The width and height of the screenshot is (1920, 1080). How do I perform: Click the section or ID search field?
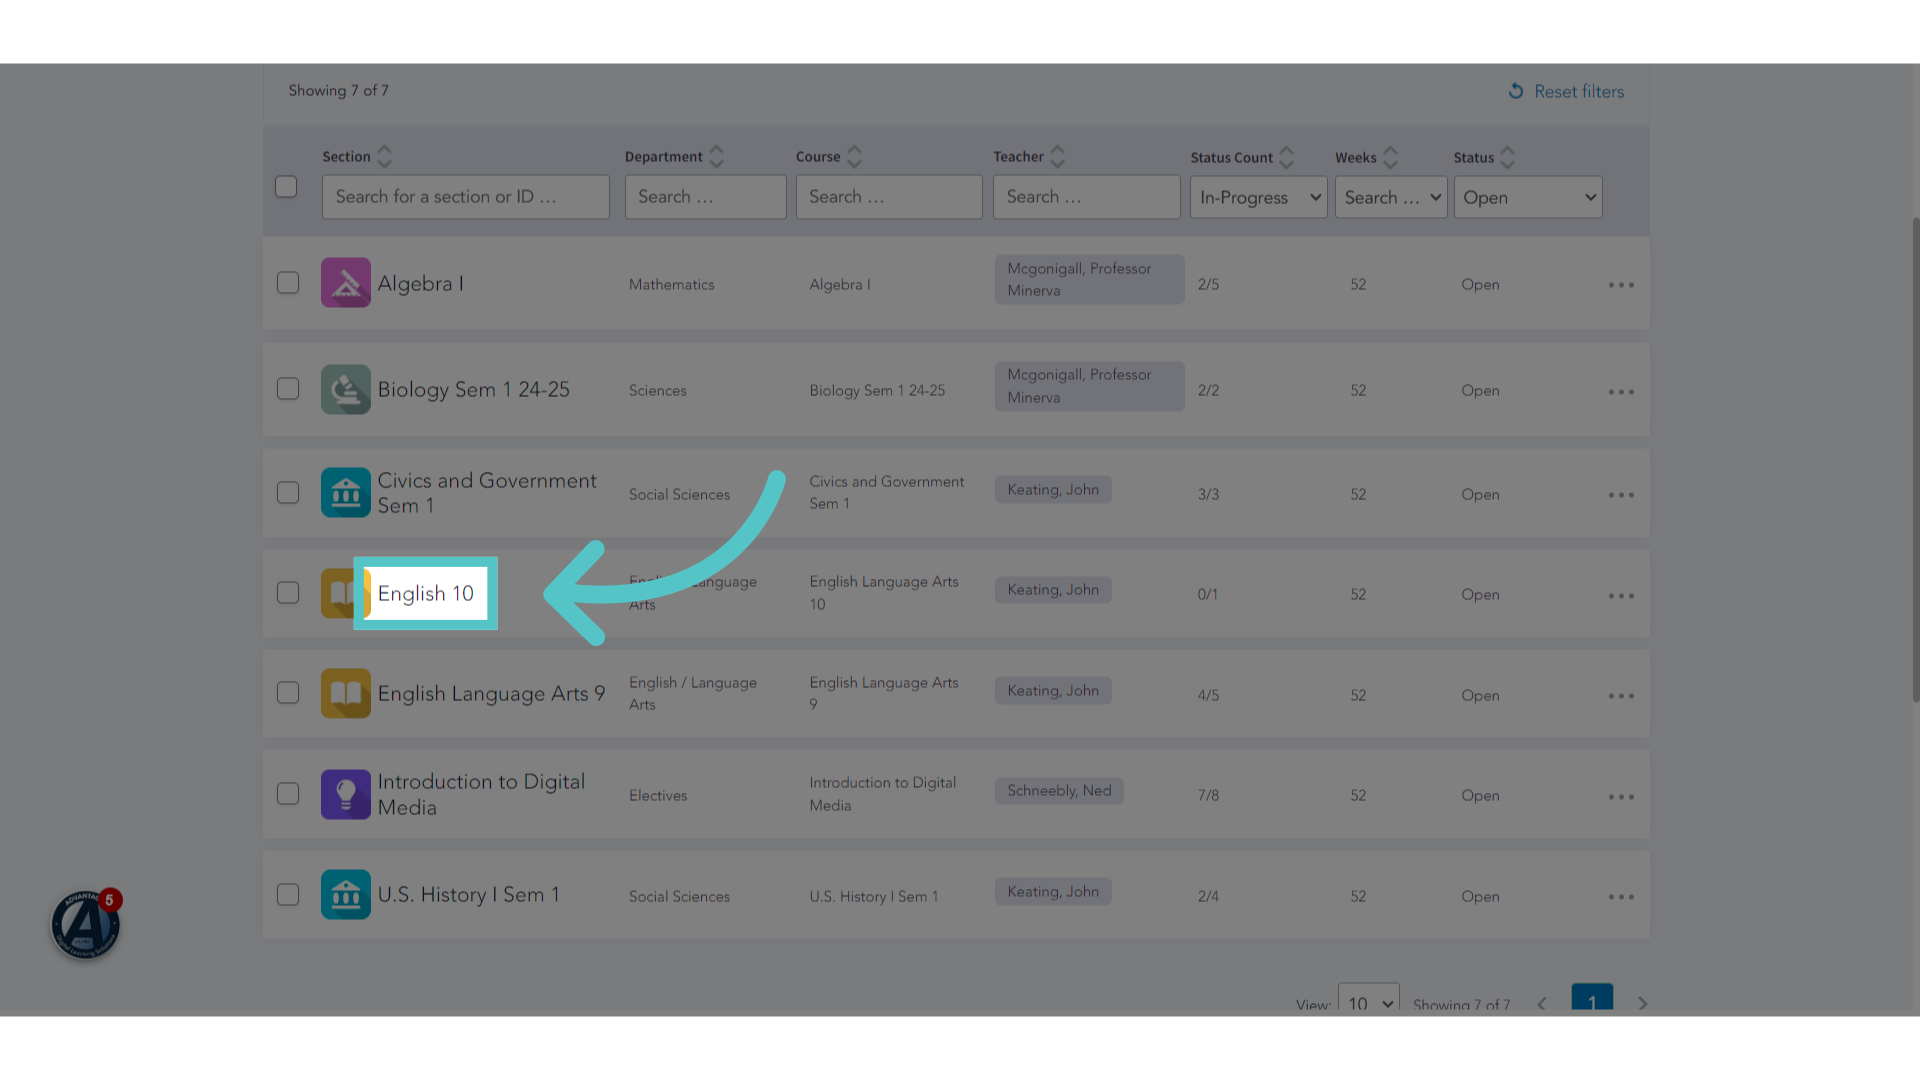tap(466, 197)
